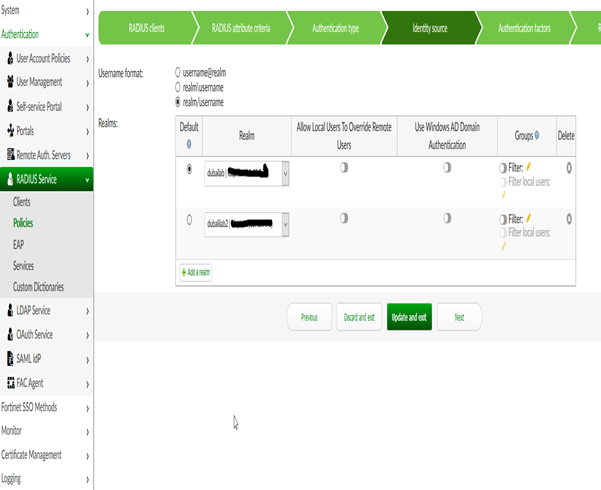Delete the dubailab realm row
The width and height of the screenshot is (601, 490).
(568, 168)
